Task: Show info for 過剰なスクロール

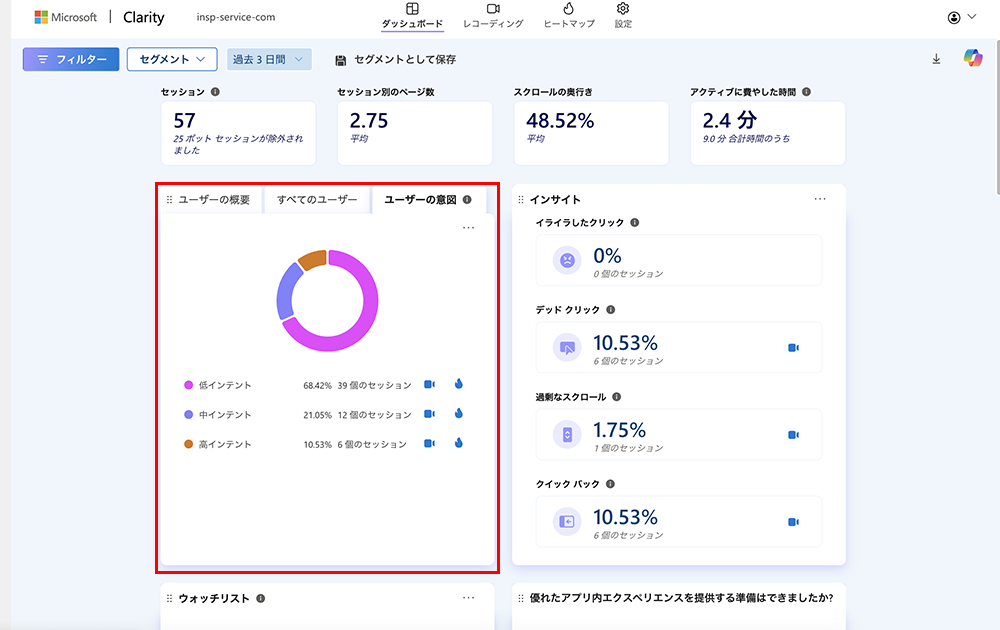Action: pyautogui.click(x=617, y=397)
